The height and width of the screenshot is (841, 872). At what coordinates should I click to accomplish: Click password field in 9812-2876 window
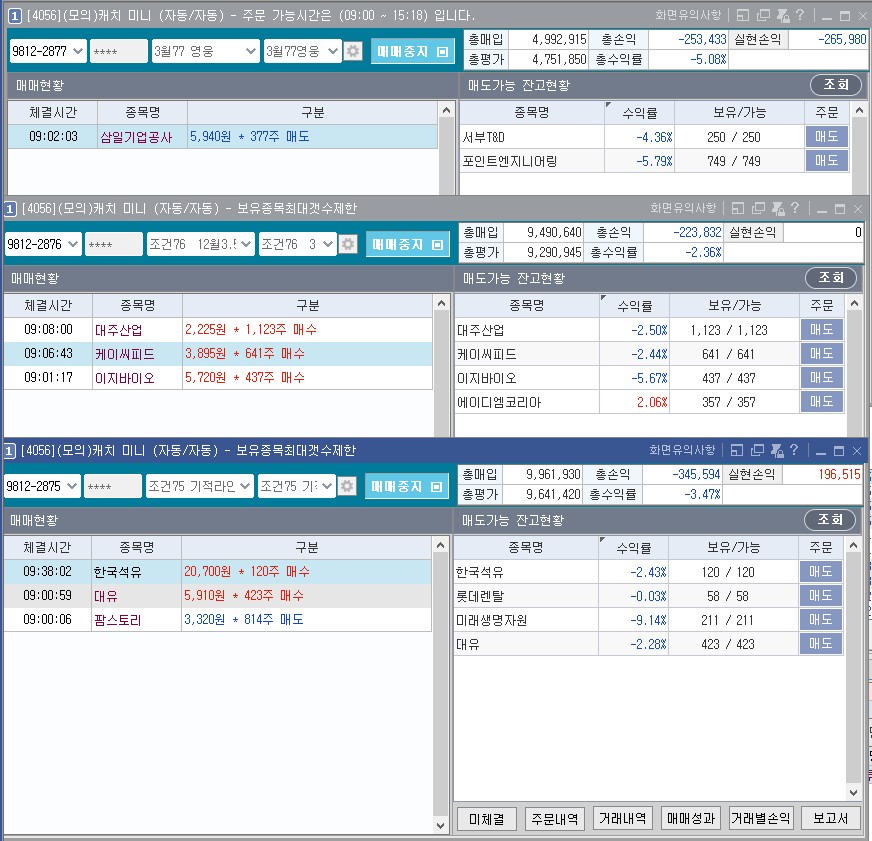(113, 244)
